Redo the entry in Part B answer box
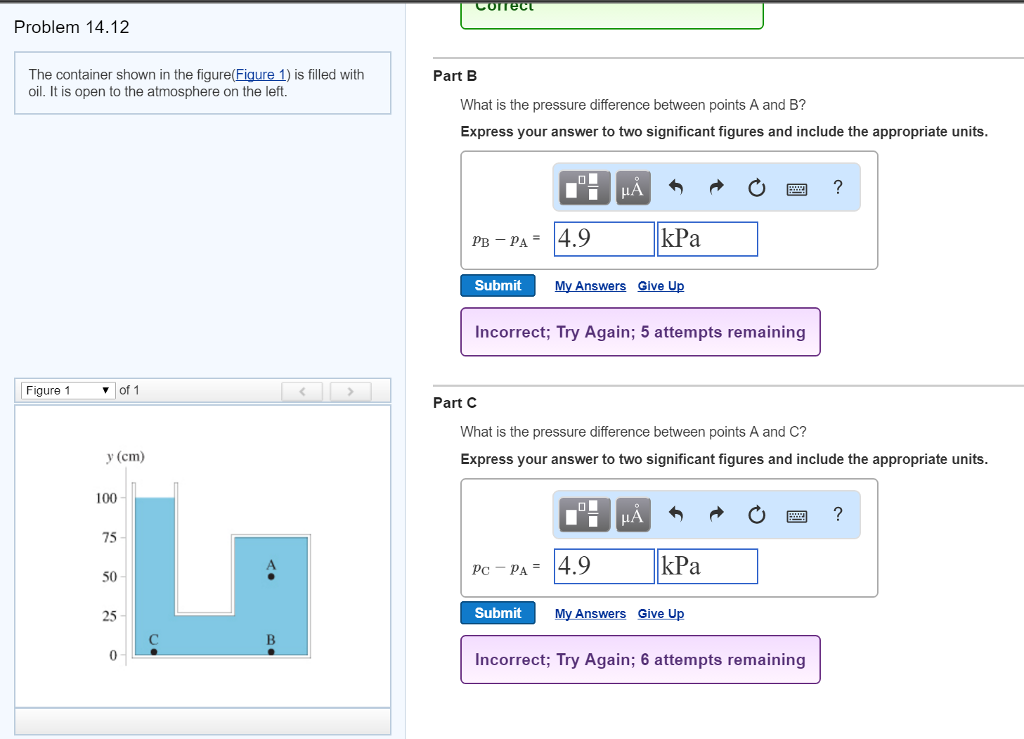1024x739 pixels. (x=716, y=187)
